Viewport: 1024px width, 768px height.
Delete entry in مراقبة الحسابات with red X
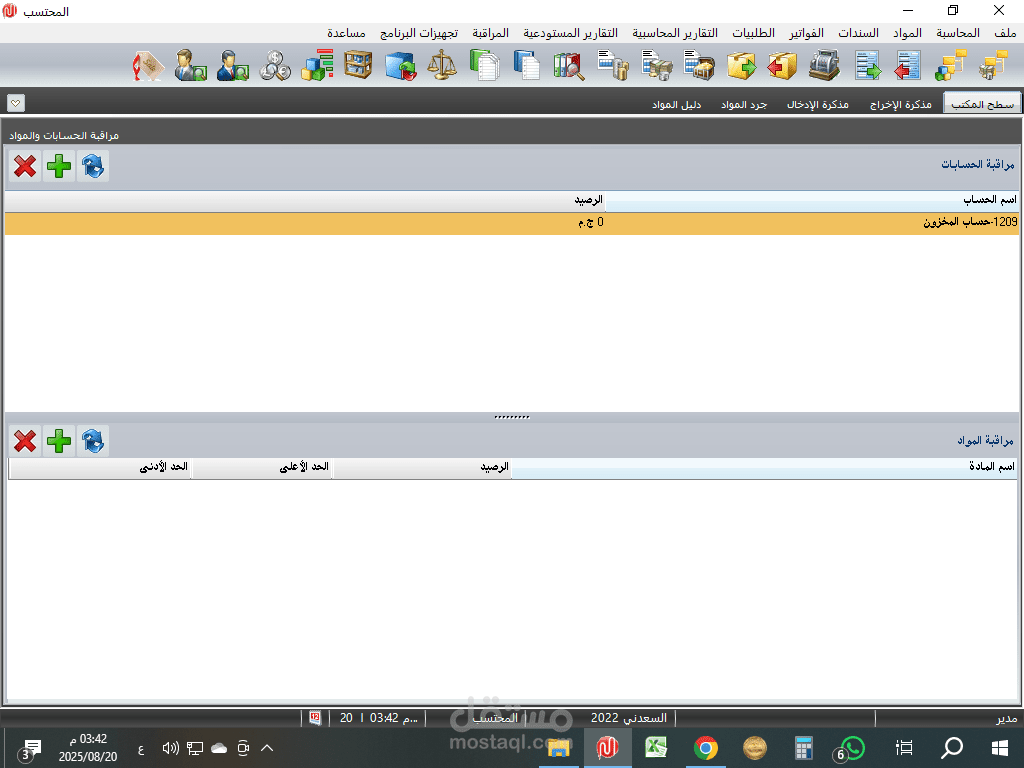[25, 166]
